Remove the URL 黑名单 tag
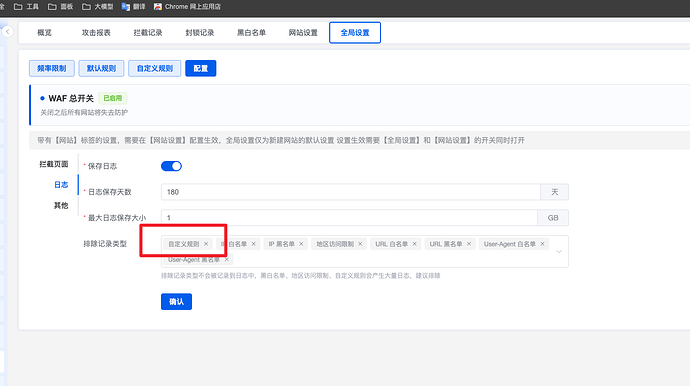This screenshot has height=386, width=690. [469, 244]
